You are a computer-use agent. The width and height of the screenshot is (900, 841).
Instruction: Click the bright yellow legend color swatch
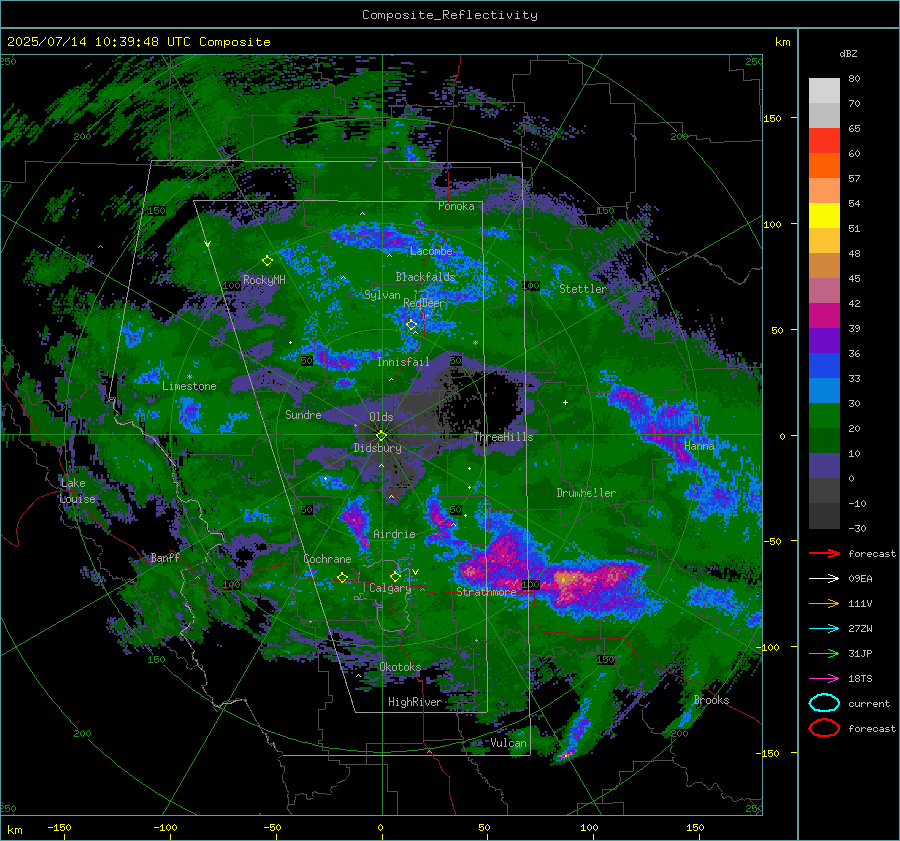(x=824, y=215)
